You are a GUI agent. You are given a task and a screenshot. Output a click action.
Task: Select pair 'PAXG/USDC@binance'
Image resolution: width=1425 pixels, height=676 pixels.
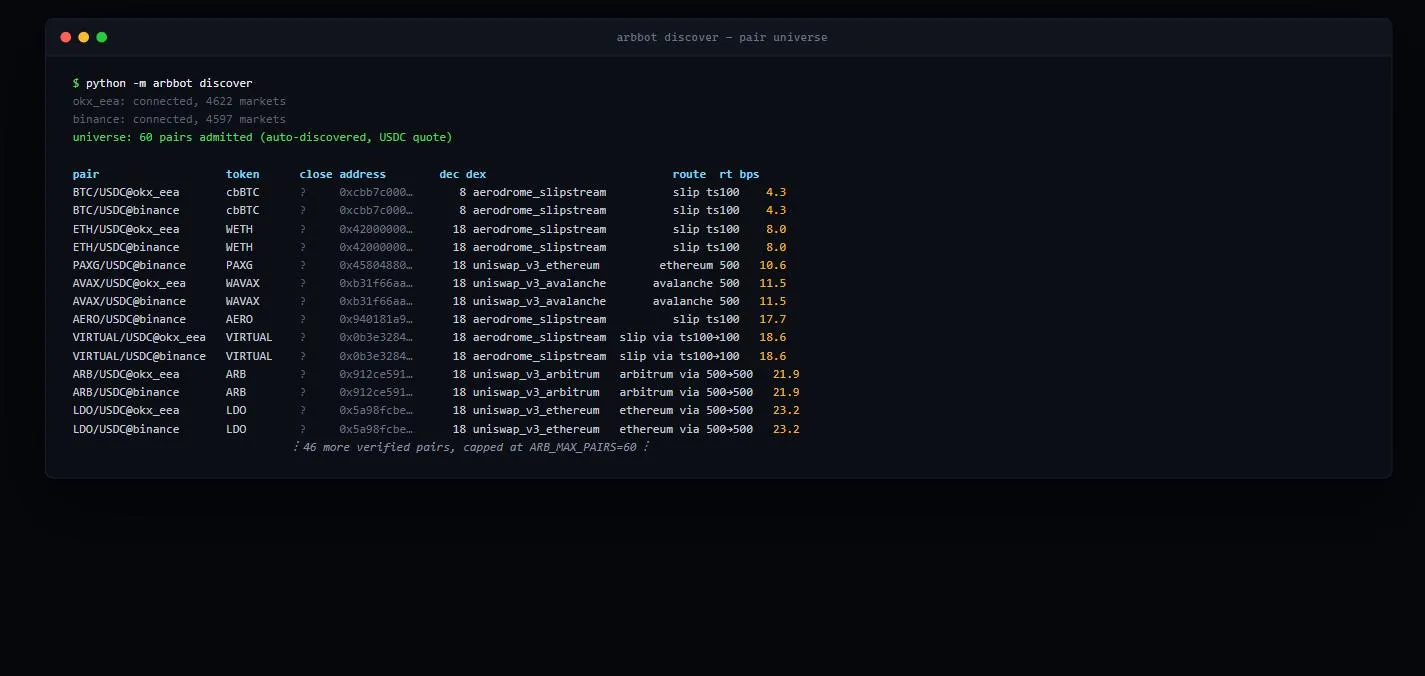pos(129,265)
